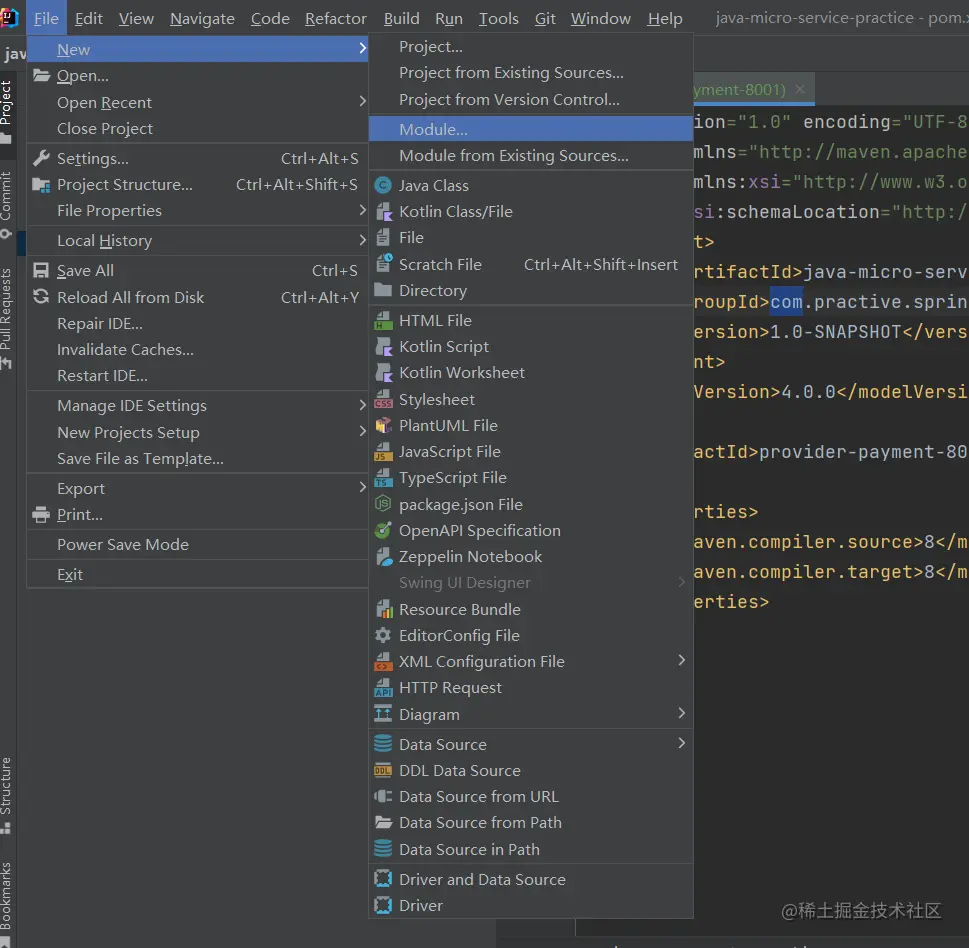The image size is (969, 948).
Task: Expand the Local History submenu arrow
Action: click(362, 240)
